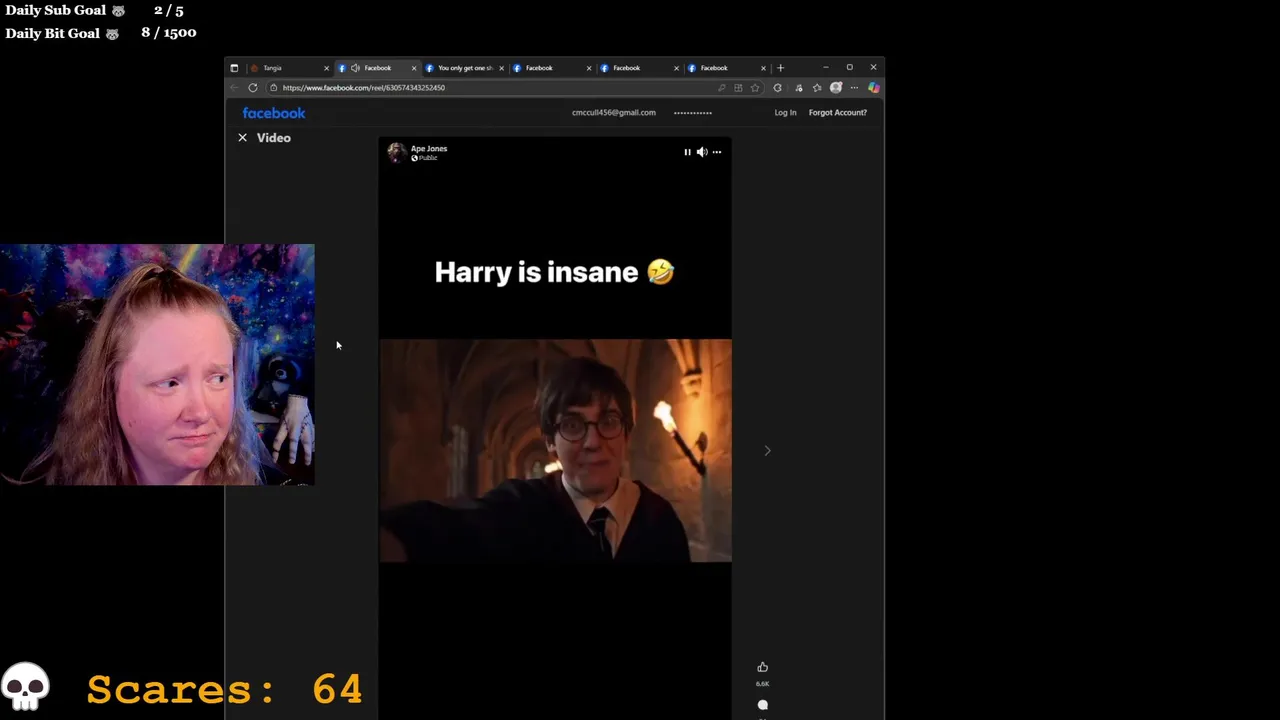This screenshot has width=1280, height=720.
Task: Mute the tab via speaker icon on tab
Action: pos(355,68)
